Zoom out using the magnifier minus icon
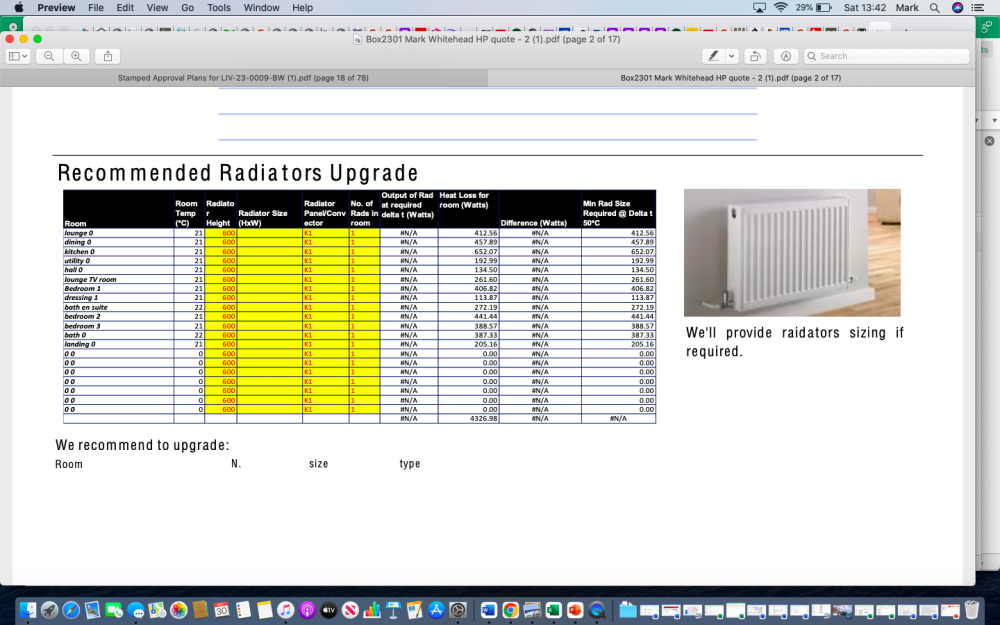 49,56
